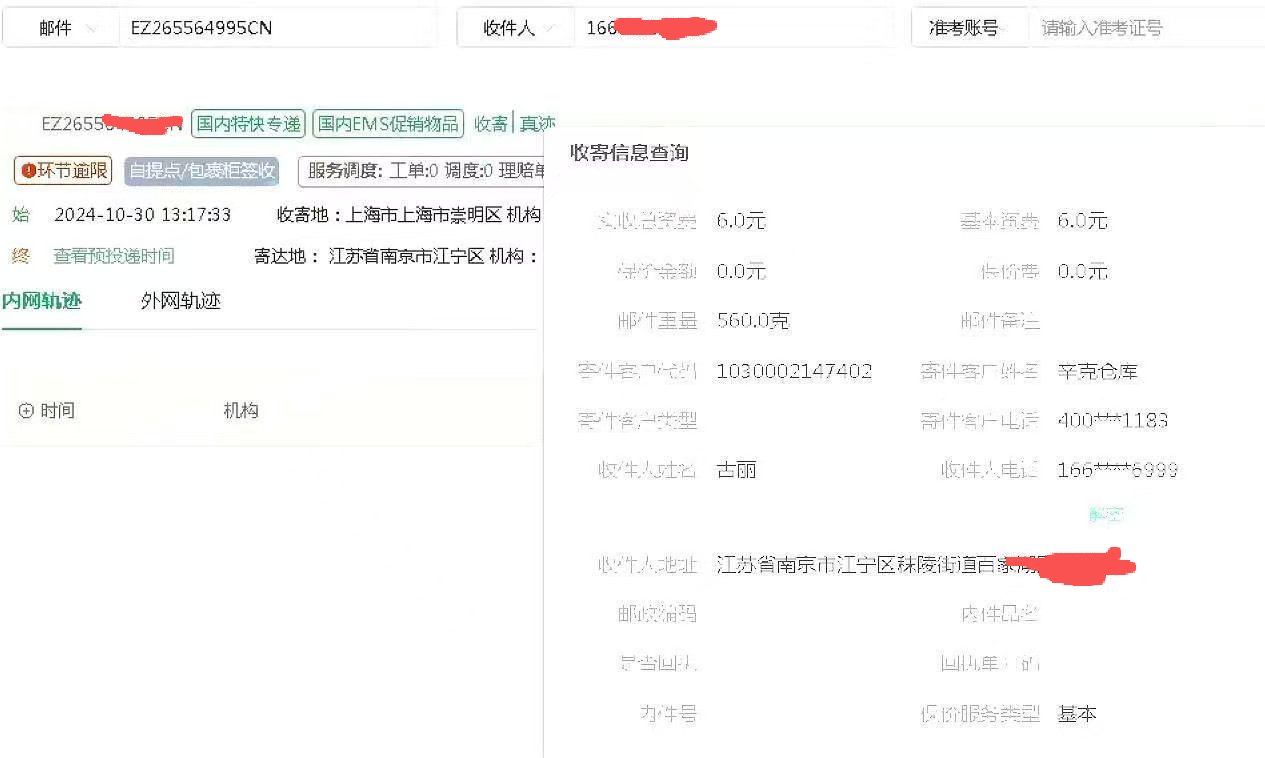Click the EZ265564995CN tracking number input
Image resolution: width=1265 pixels, height=758 pixels.
coord(270,27)
